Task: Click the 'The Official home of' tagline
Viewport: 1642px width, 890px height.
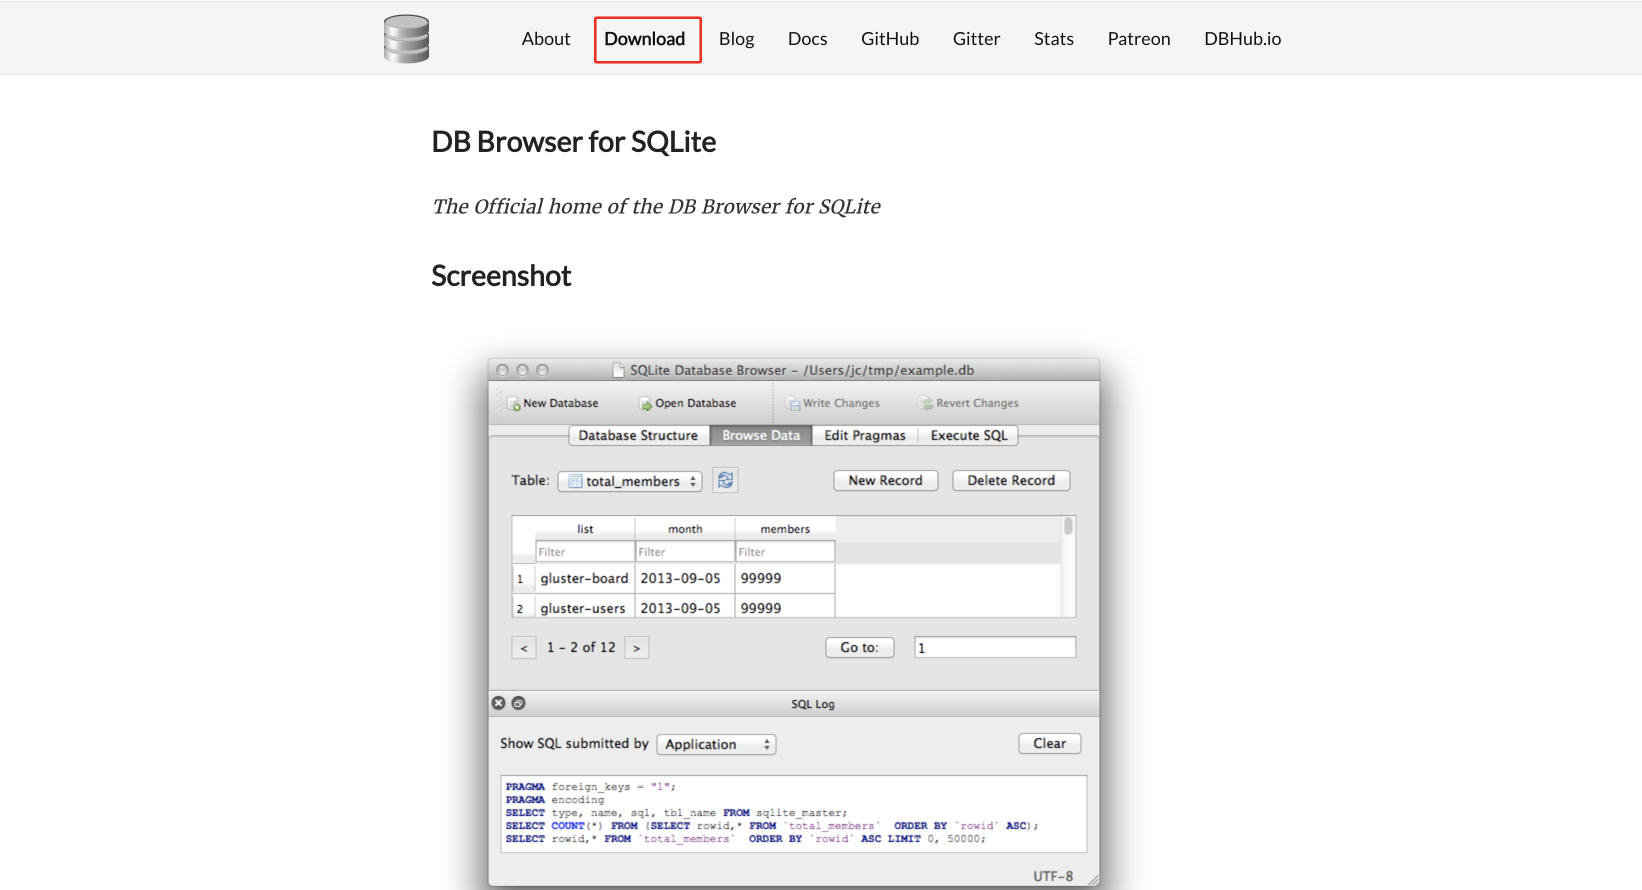Action: [x=656, y=207]
